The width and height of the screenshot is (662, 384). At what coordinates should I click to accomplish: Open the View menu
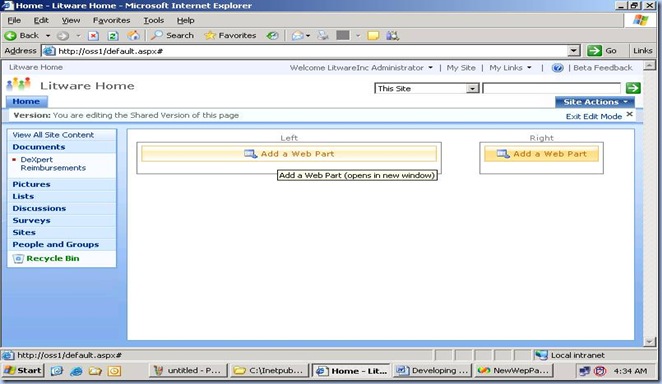click(71, 20)
